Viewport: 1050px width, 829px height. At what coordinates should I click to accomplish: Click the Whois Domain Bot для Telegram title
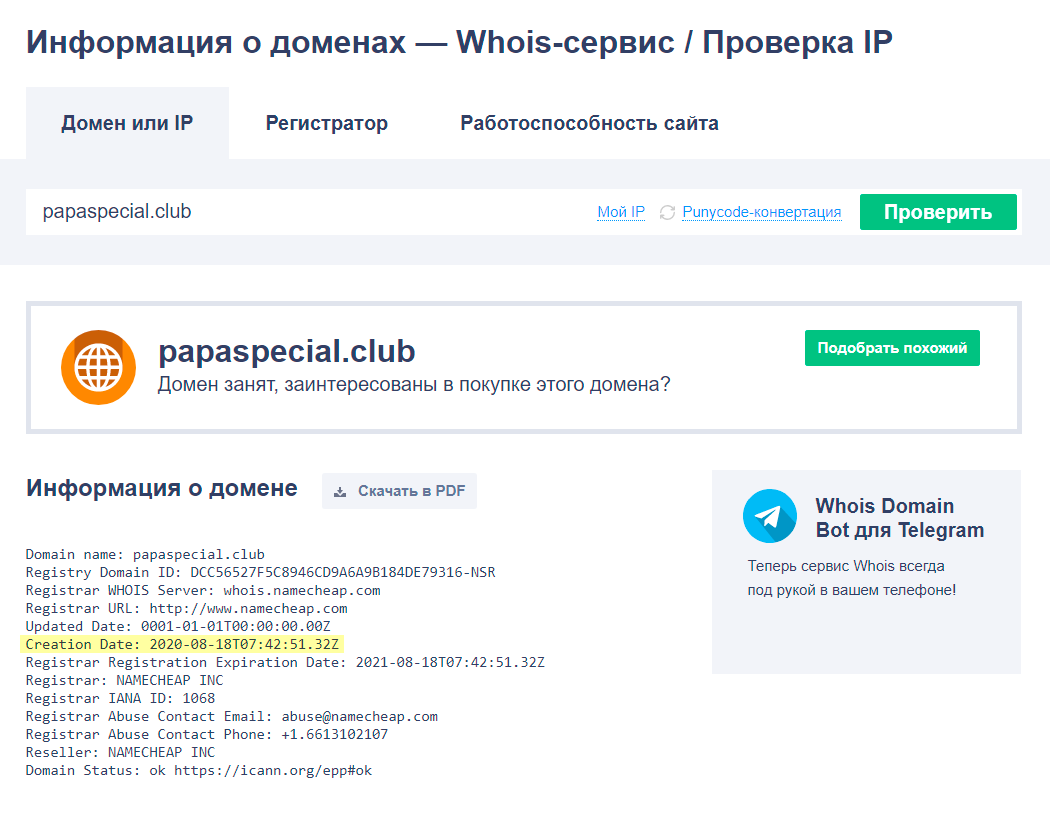click(899, 518)
